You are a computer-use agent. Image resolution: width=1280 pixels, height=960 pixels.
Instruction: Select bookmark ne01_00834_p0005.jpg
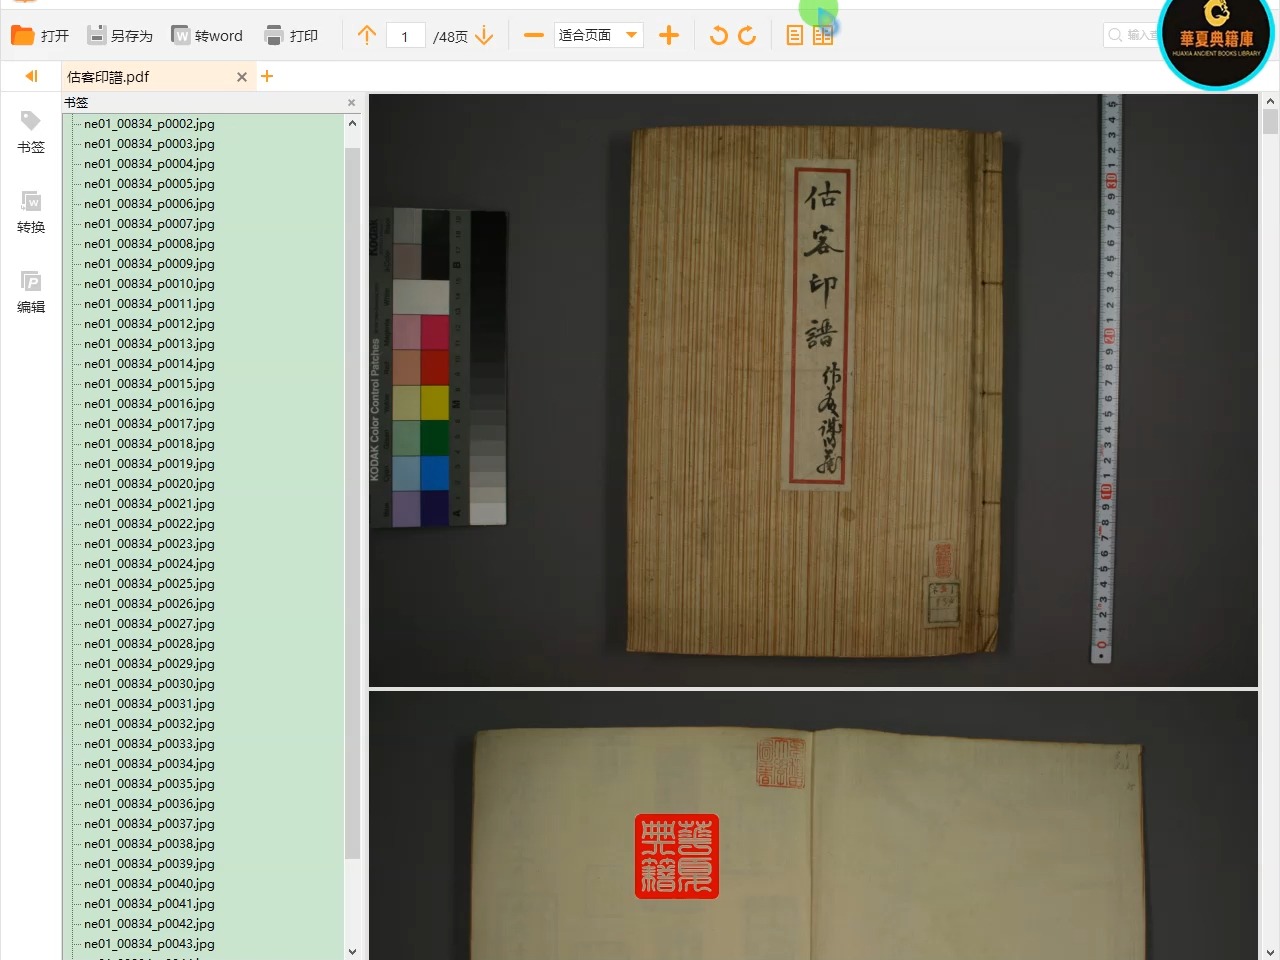tap(149, 184)
